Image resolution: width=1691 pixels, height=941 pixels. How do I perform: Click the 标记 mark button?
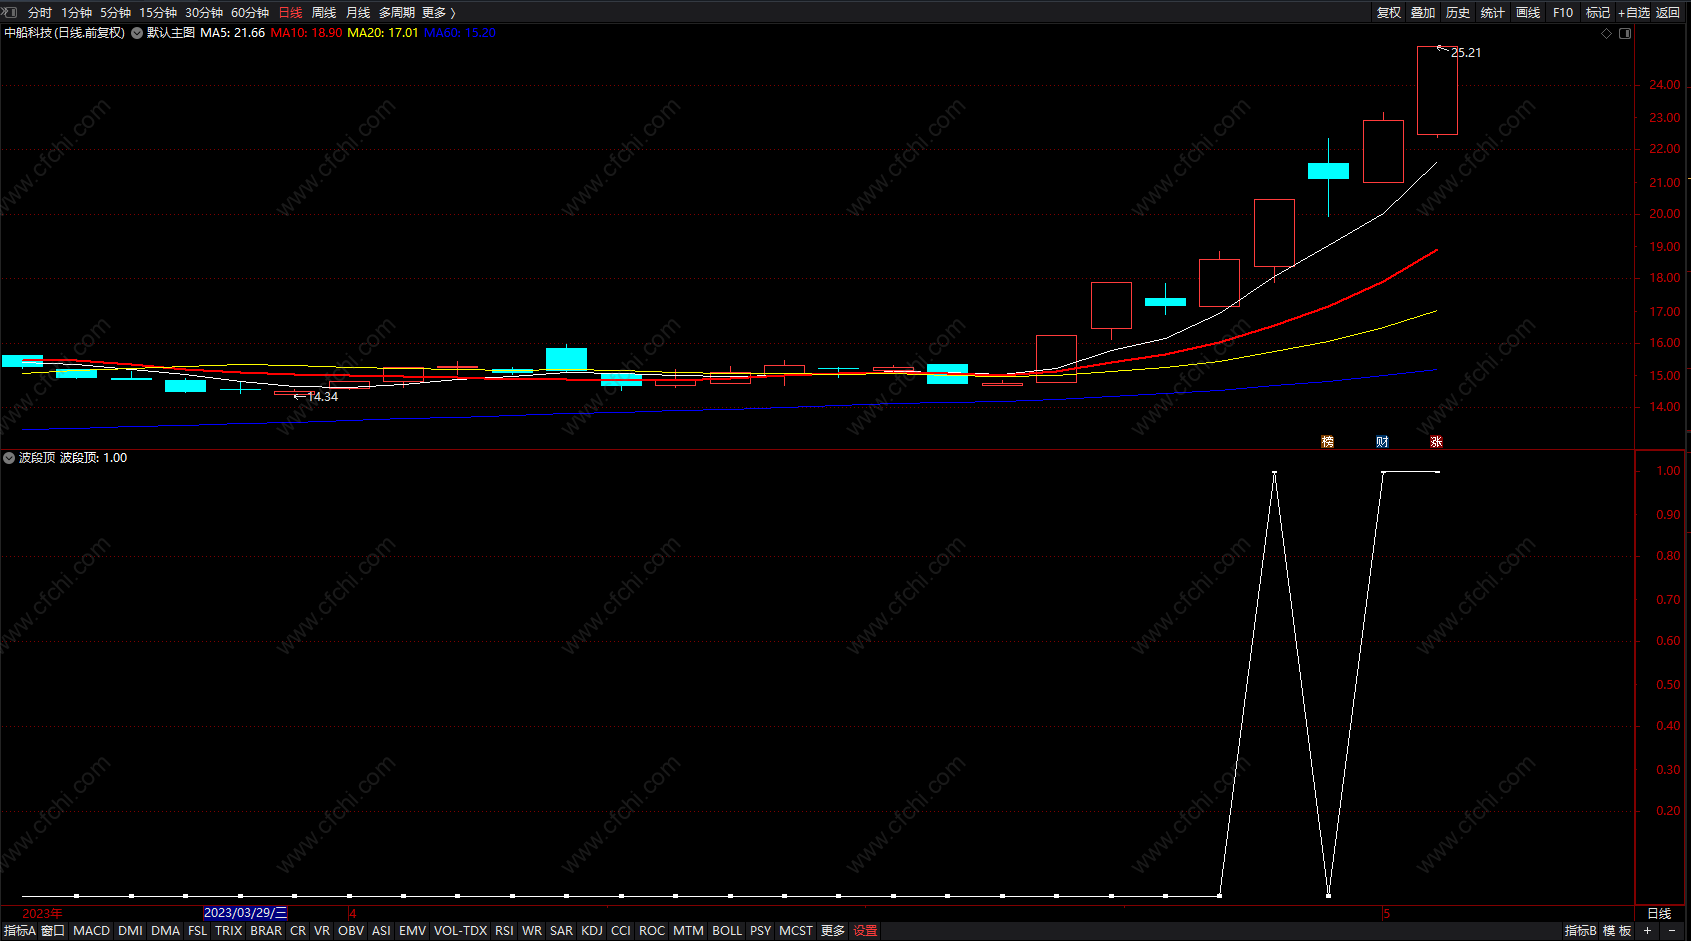tap(1598, 13)
